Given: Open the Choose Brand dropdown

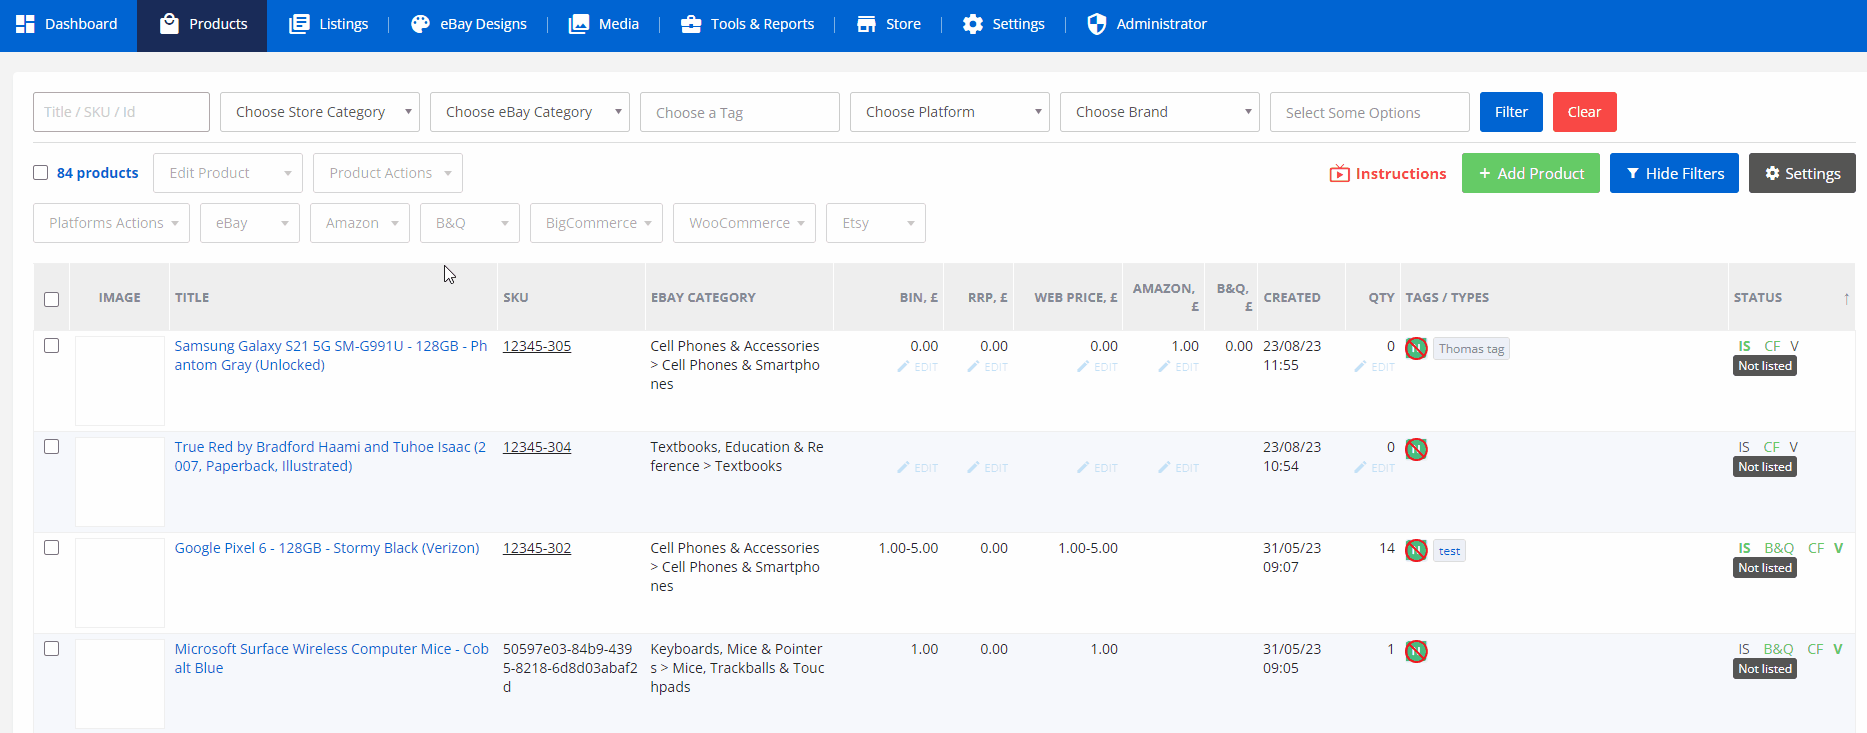Looking at the screenshot, I should [x=1160, y=112].
